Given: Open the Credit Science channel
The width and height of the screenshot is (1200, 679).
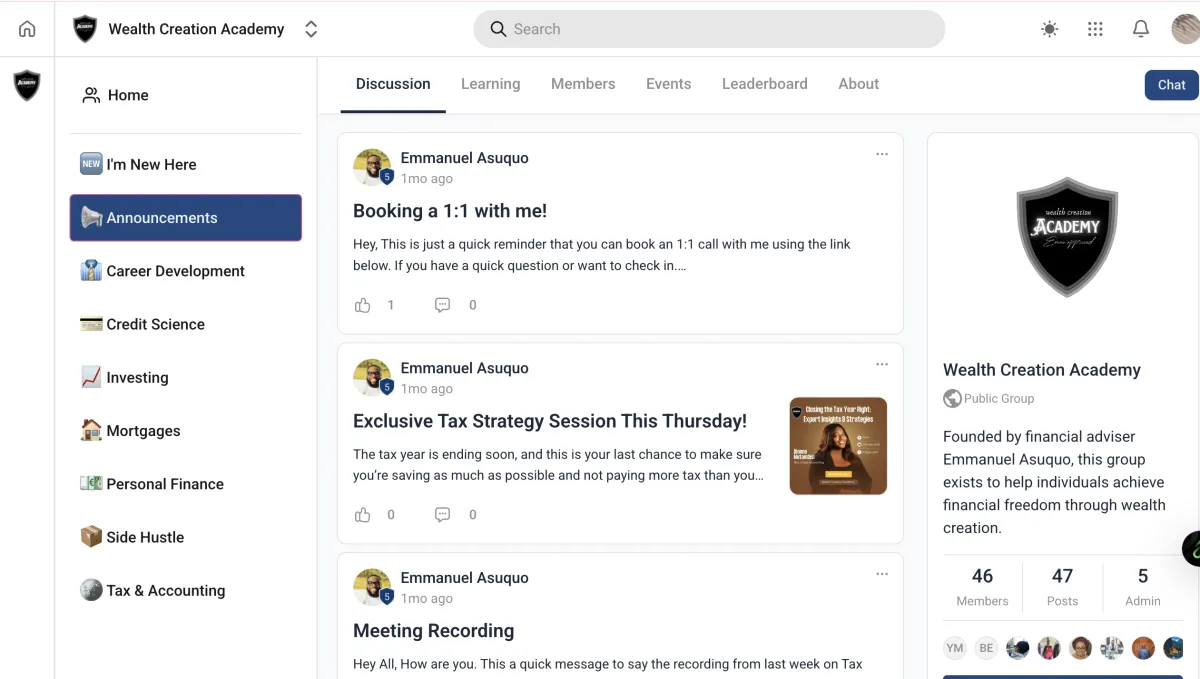Looking at the screenshot, I should coord(185,324).
